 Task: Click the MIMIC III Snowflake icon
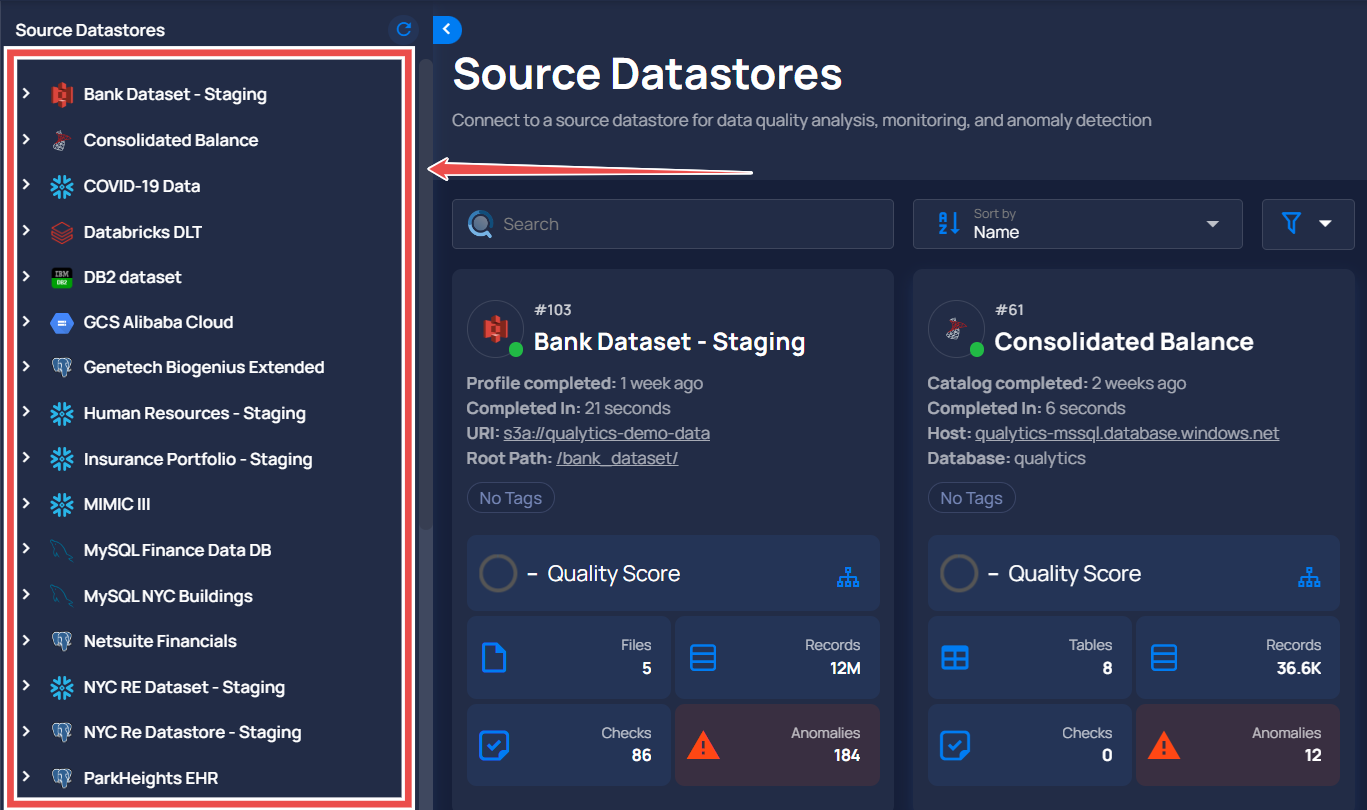pos(62,505)
